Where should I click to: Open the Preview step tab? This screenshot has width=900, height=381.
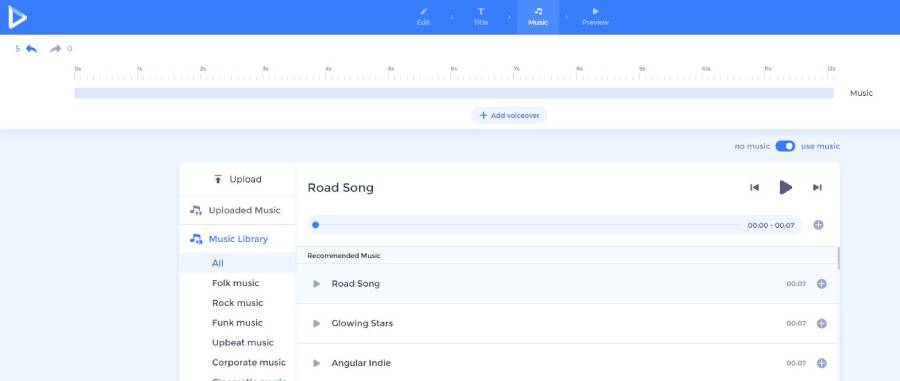point(595,17)
